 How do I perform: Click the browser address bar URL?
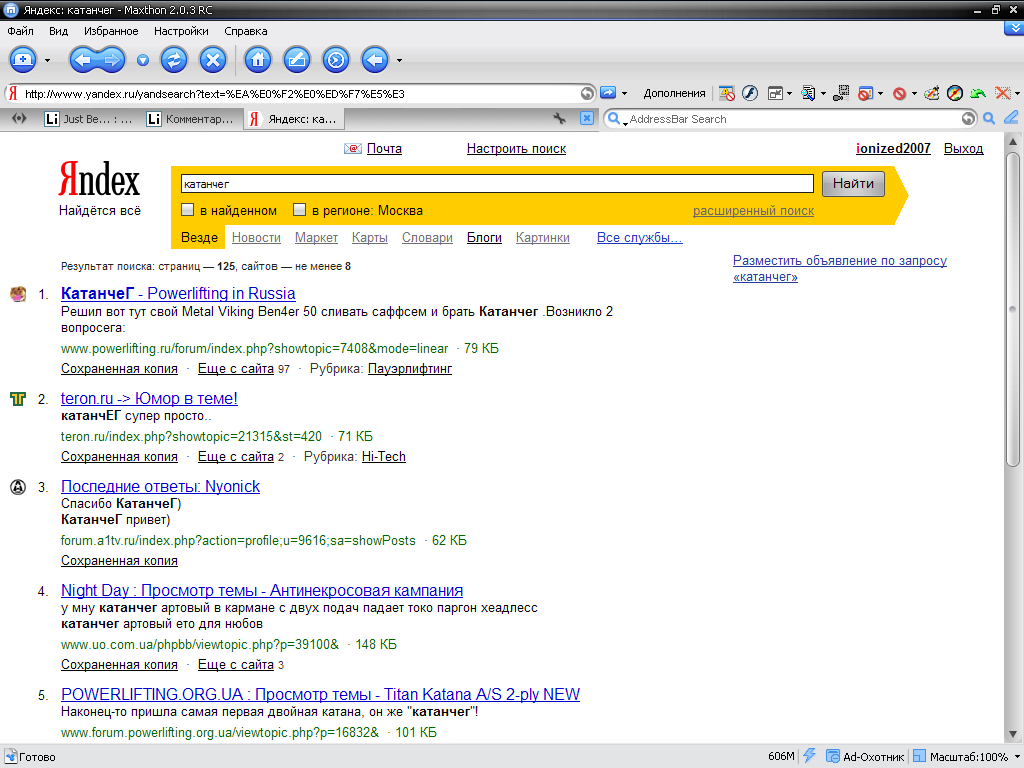click(300, 93)
